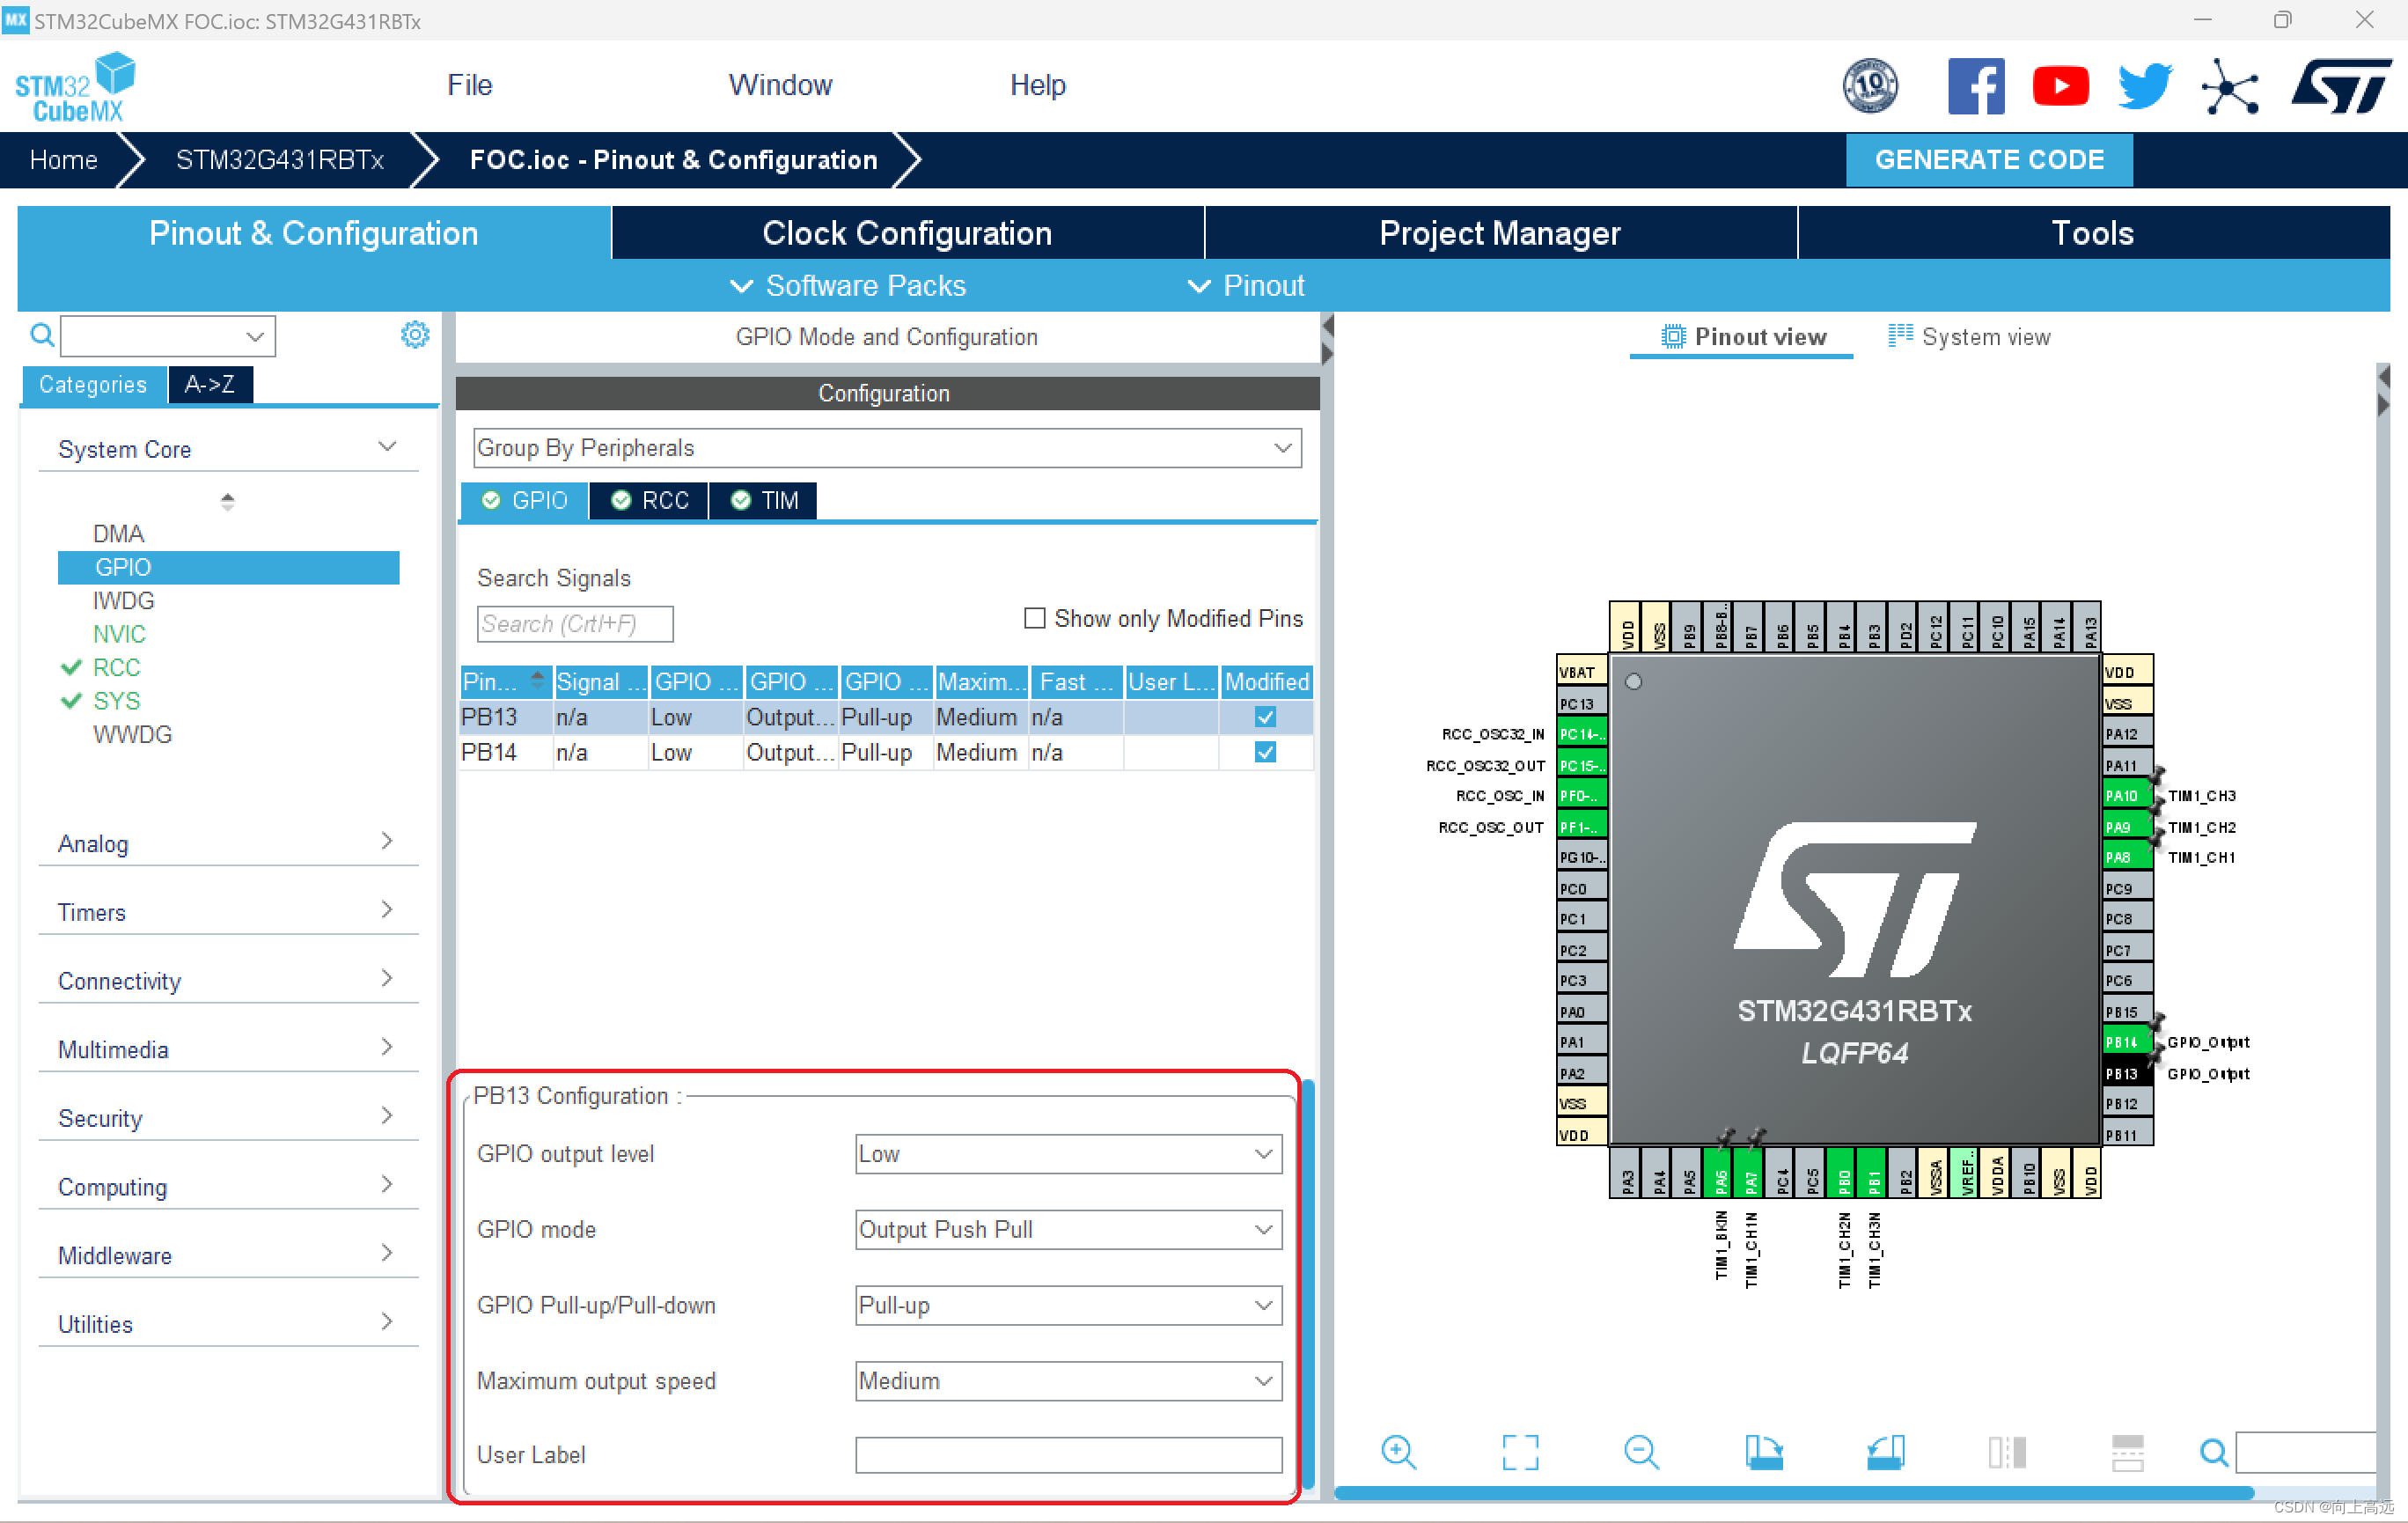The height and width of the screenshot is (1523, 2408).
Task: Type in the User Label field
Action: [1066, 1455]
